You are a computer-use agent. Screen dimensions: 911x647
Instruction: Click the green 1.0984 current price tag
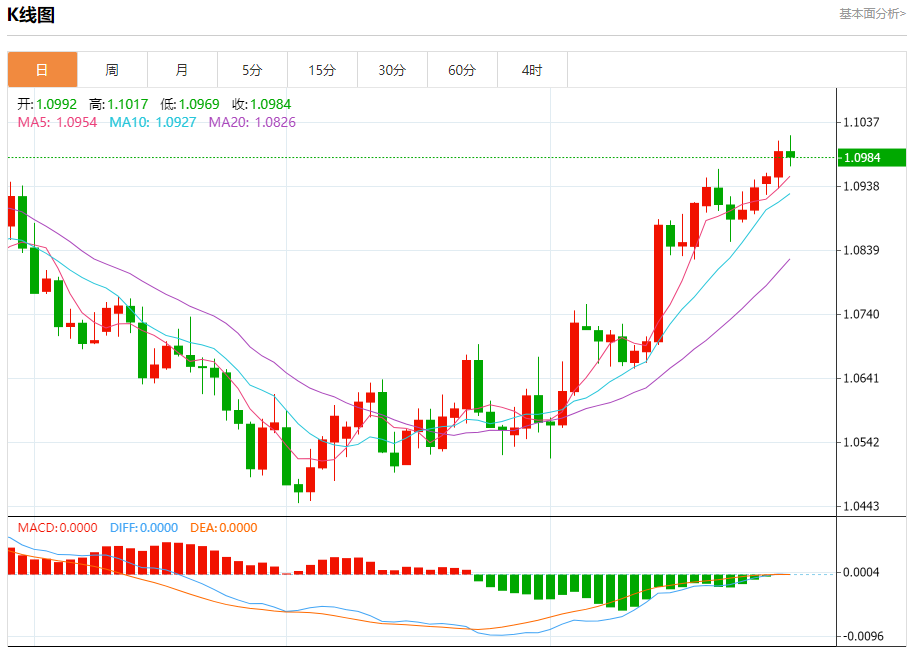tap(871, 157)
